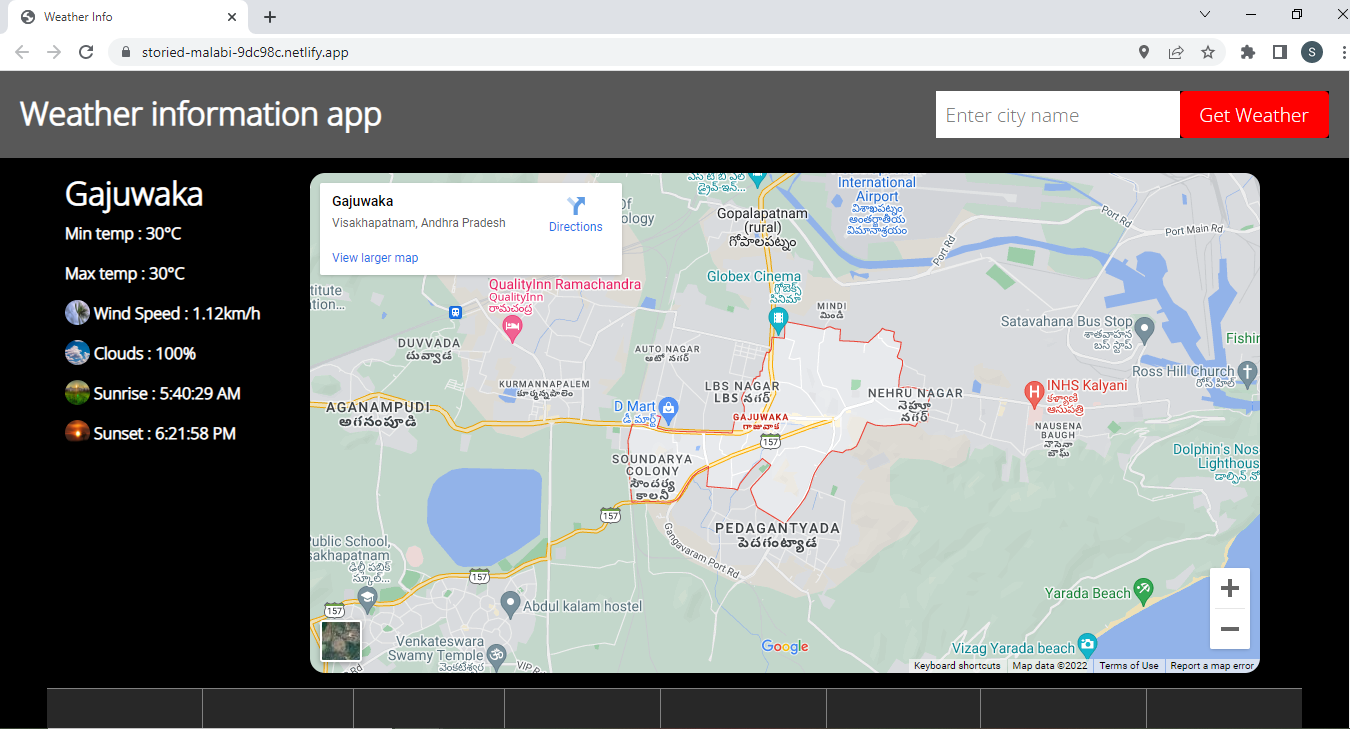Screen dimensions: 1350x729
Task: Click the Gajuwaka city heading
Action: pyautogui.click(x=134, y=194)
